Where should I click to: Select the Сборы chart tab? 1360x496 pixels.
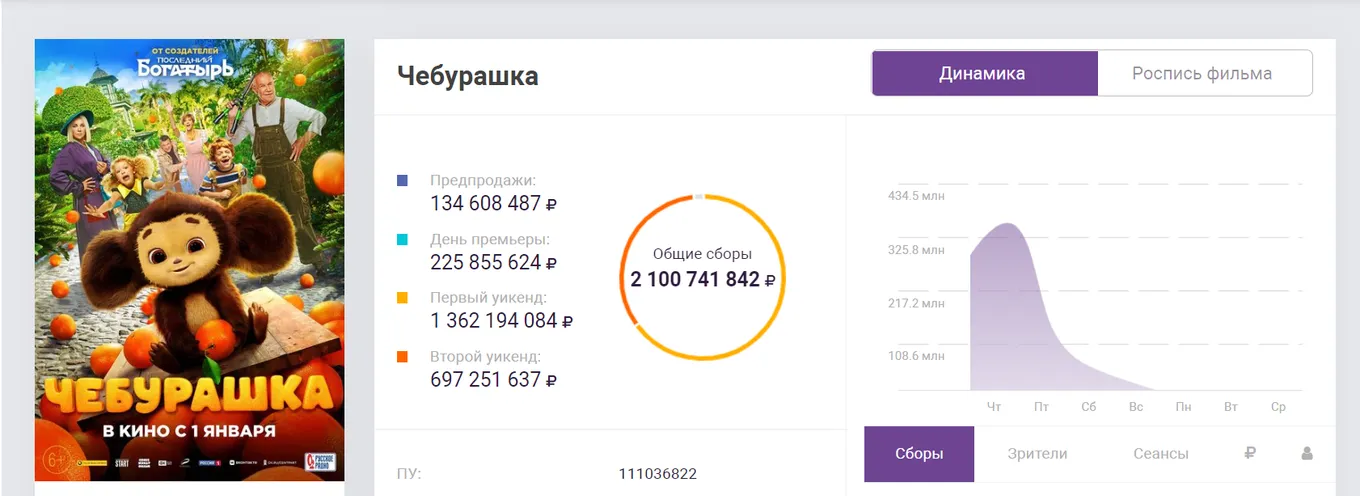pos(919,453)
